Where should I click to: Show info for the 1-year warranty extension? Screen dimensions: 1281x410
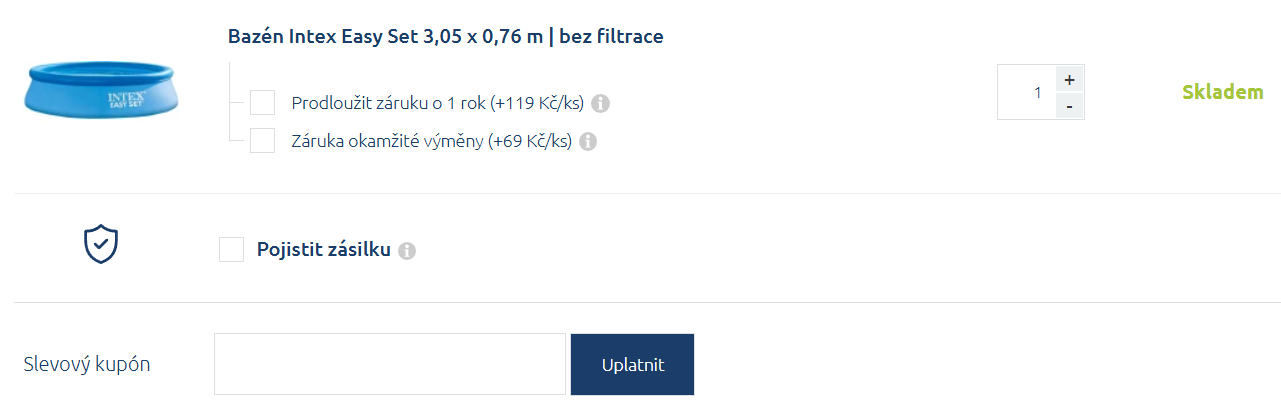coord(601,103)
